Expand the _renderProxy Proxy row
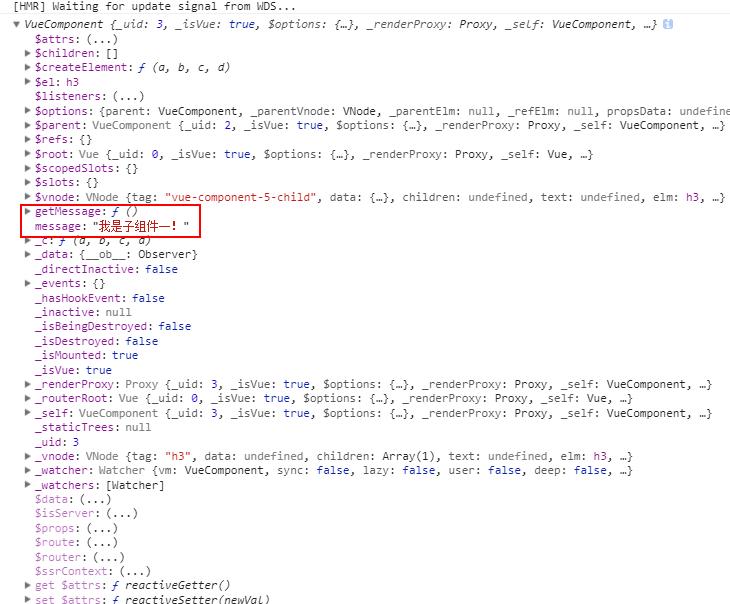 28,384
